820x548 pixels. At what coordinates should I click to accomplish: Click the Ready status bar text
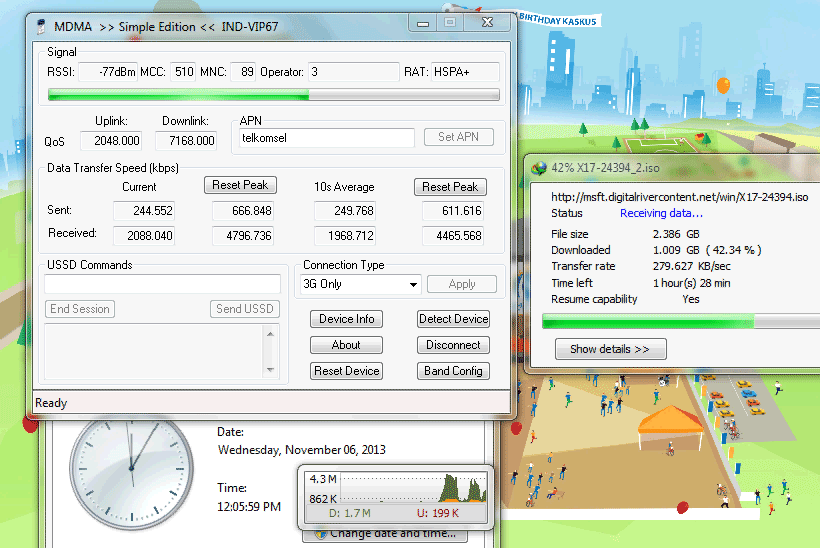tap(51, 403)
